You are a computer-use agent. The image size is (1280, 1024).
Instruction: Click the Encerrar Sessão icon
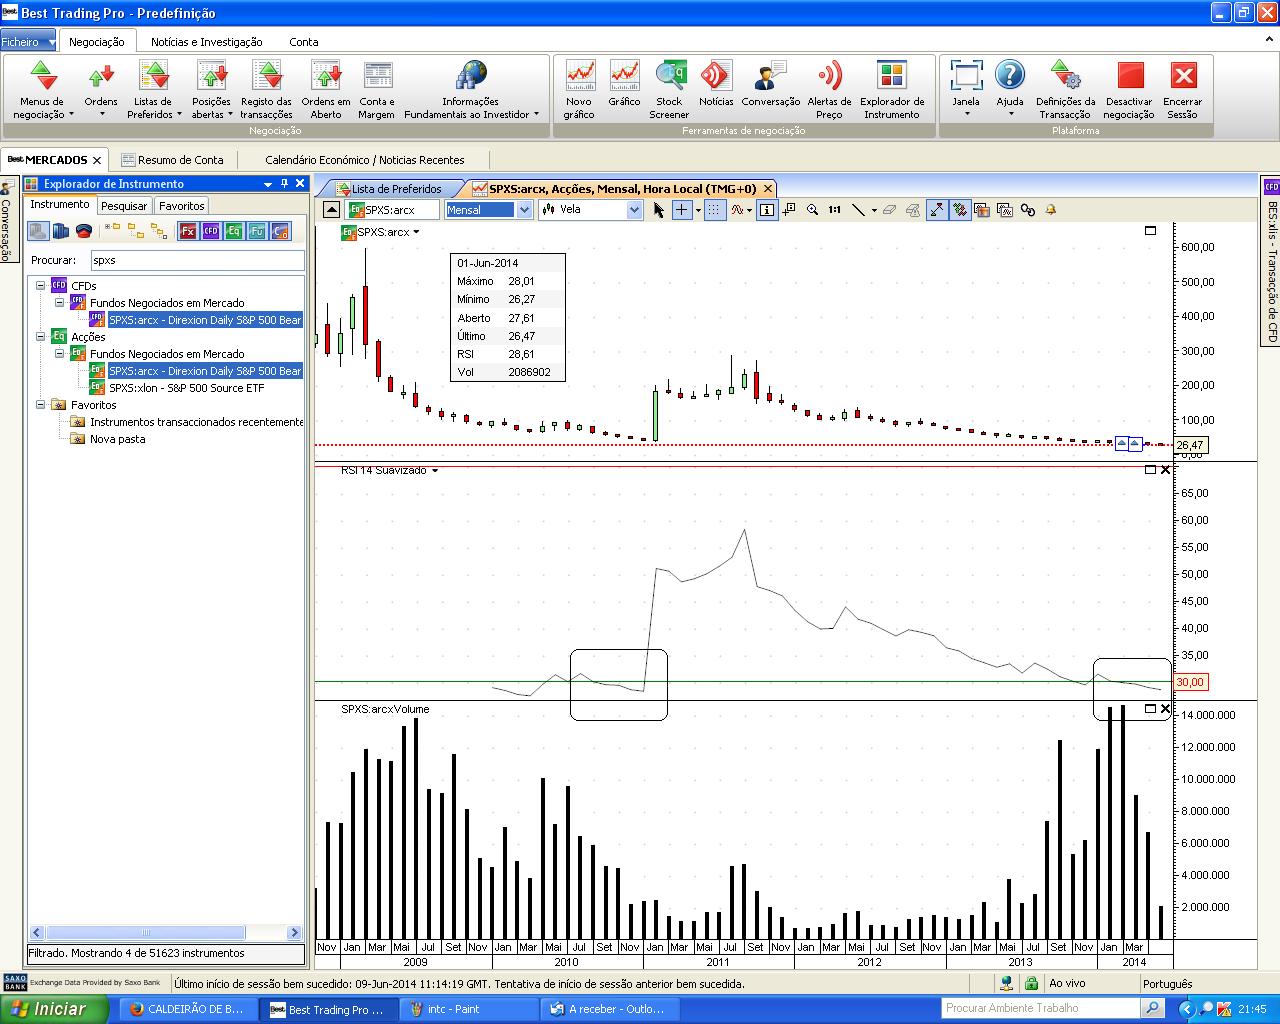pos(1183,88)
